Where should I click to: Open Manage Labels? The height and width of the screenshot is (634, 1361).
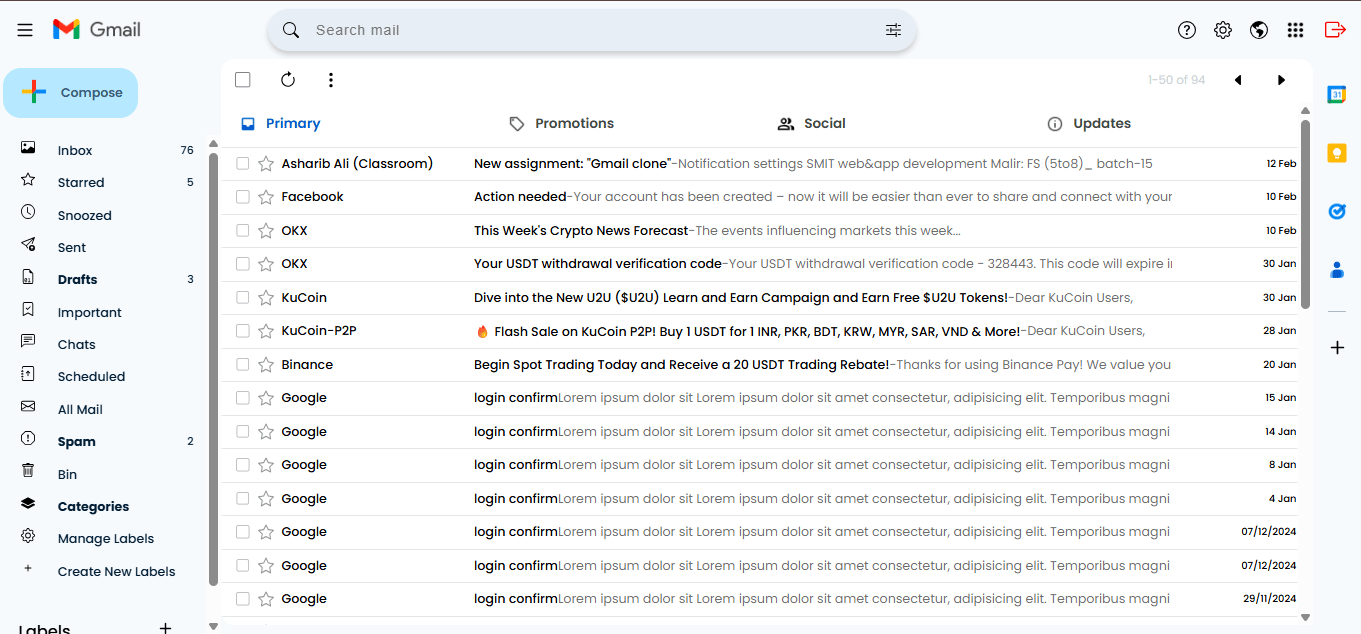pyautogui.click(x=106, y=538)
